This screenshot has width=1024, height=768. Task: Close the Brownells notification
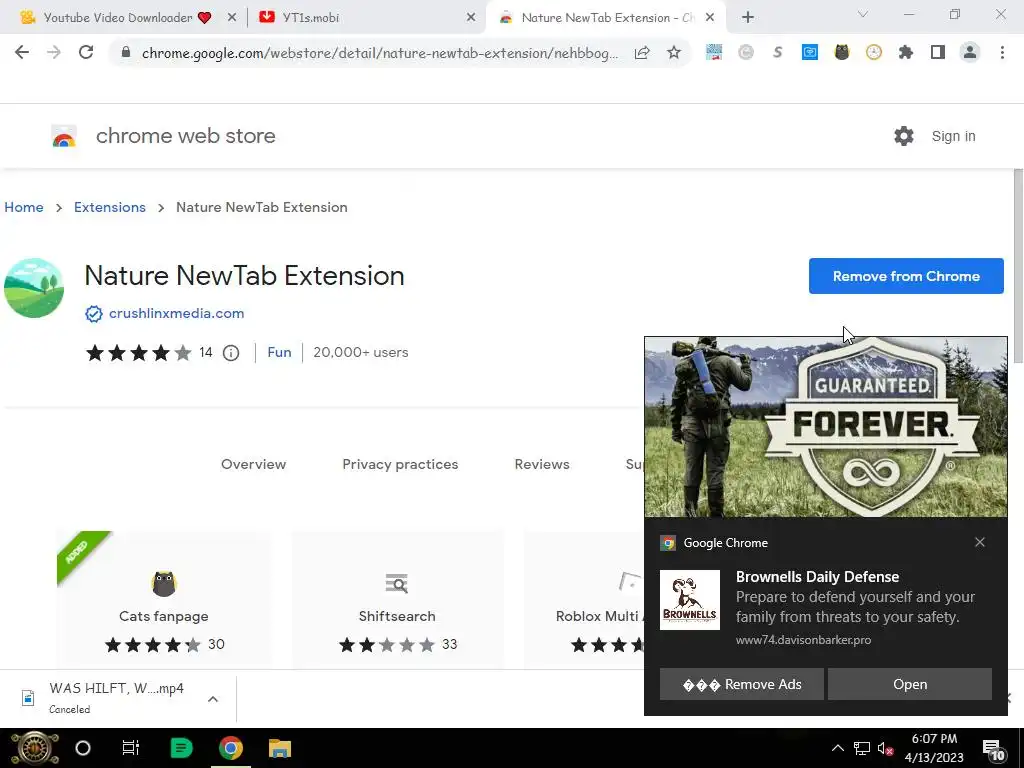click(980, 542)
